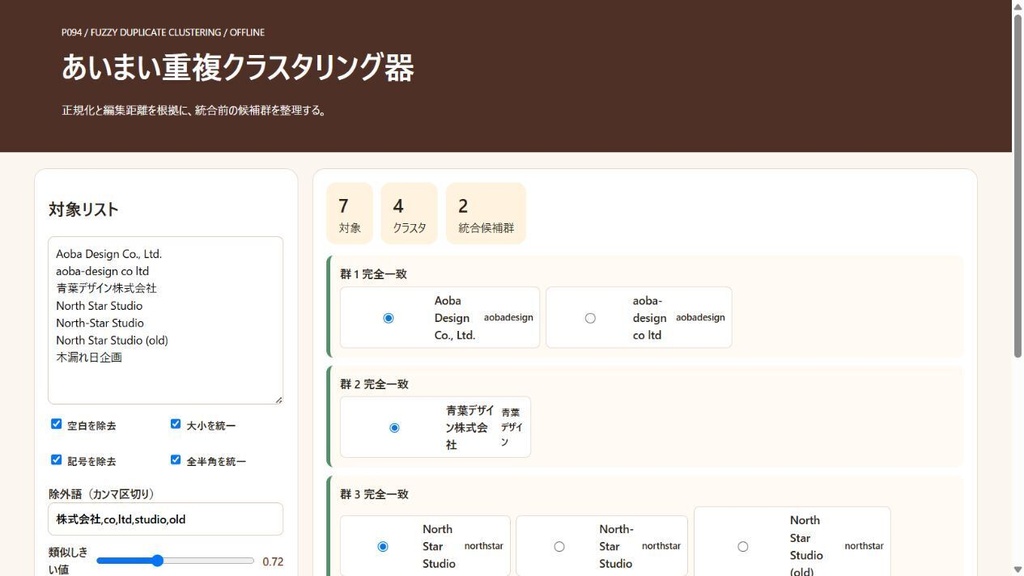This screenshot has width=1024, height=576.
Task: Select radio for Aoba Design Co., Ltd.
Action: coord(389,318)
